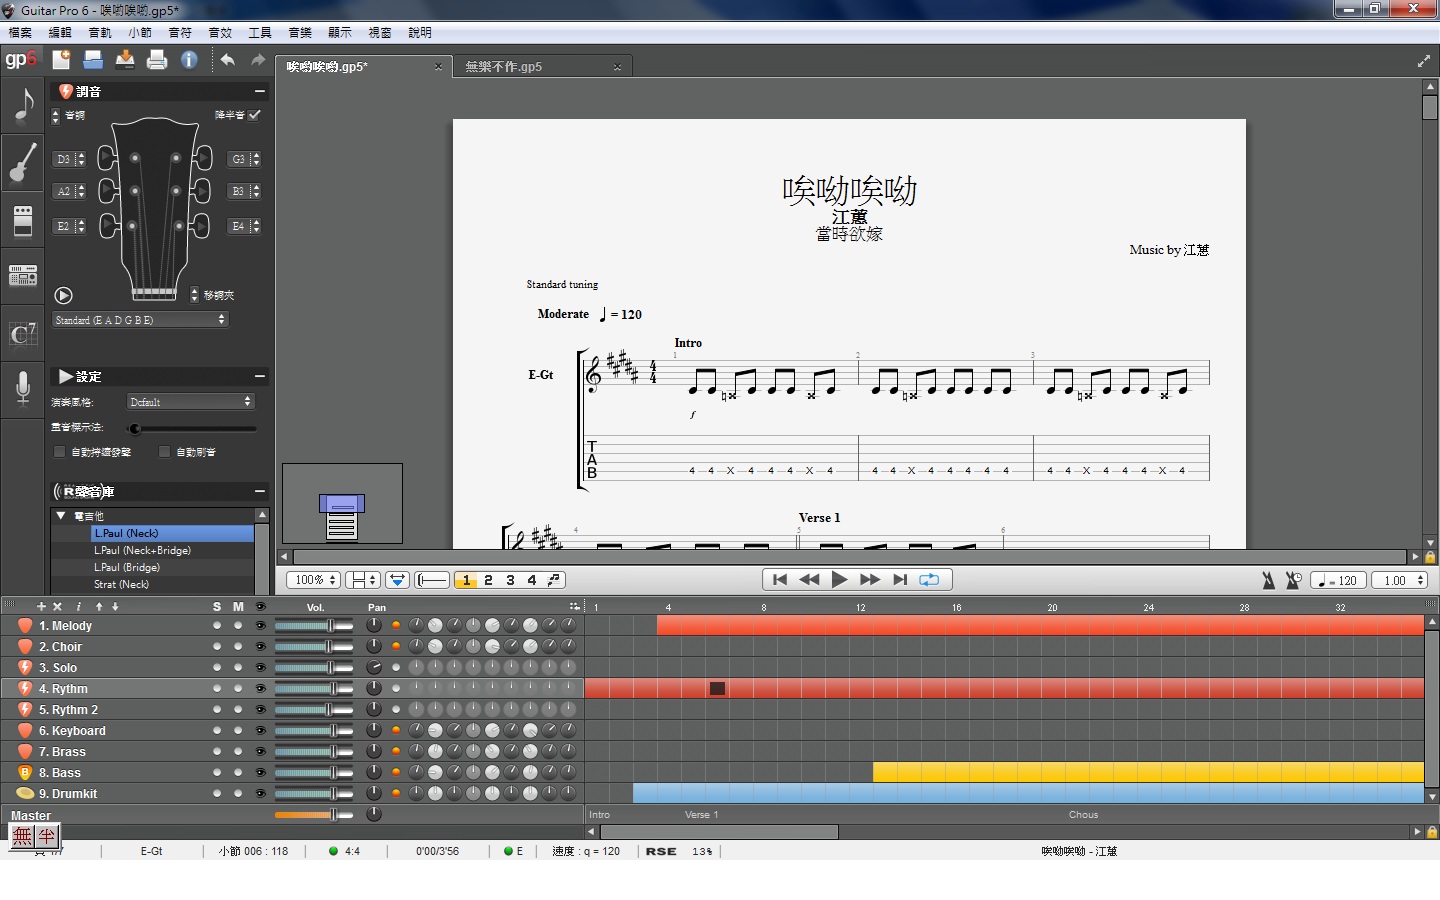Open a file with the folder icon
This screenshot has width=1440, height=900.
click(x=93, y=59)
